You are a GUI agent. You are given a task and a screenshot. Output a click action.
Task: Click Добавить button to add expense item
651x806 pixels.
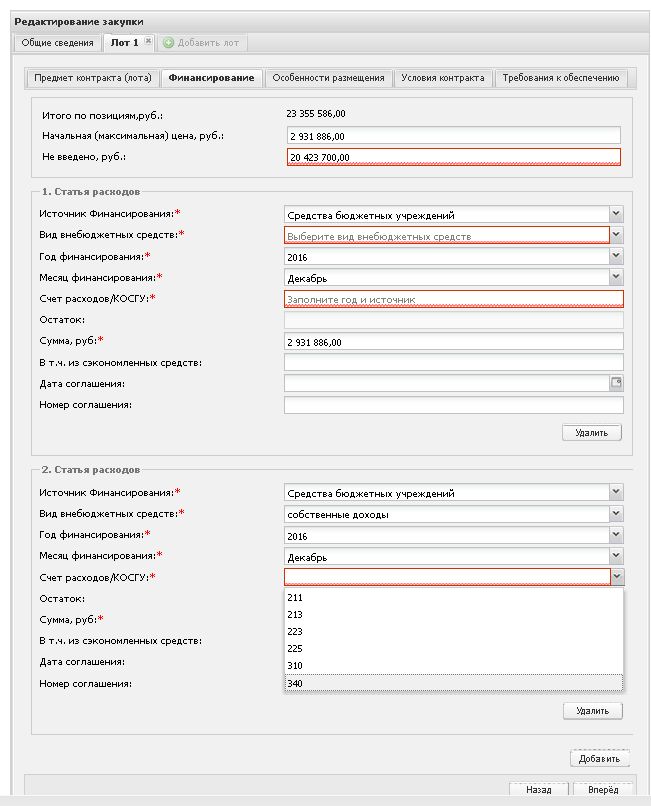click(600, 758)
